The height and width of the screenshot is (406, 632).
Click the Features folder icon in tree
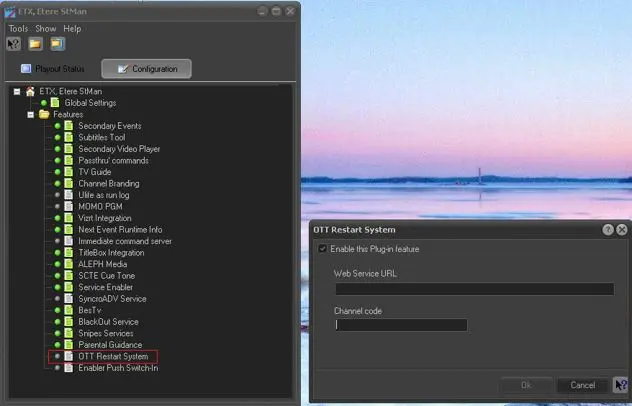pyautogui.click(x=43, y=114)
